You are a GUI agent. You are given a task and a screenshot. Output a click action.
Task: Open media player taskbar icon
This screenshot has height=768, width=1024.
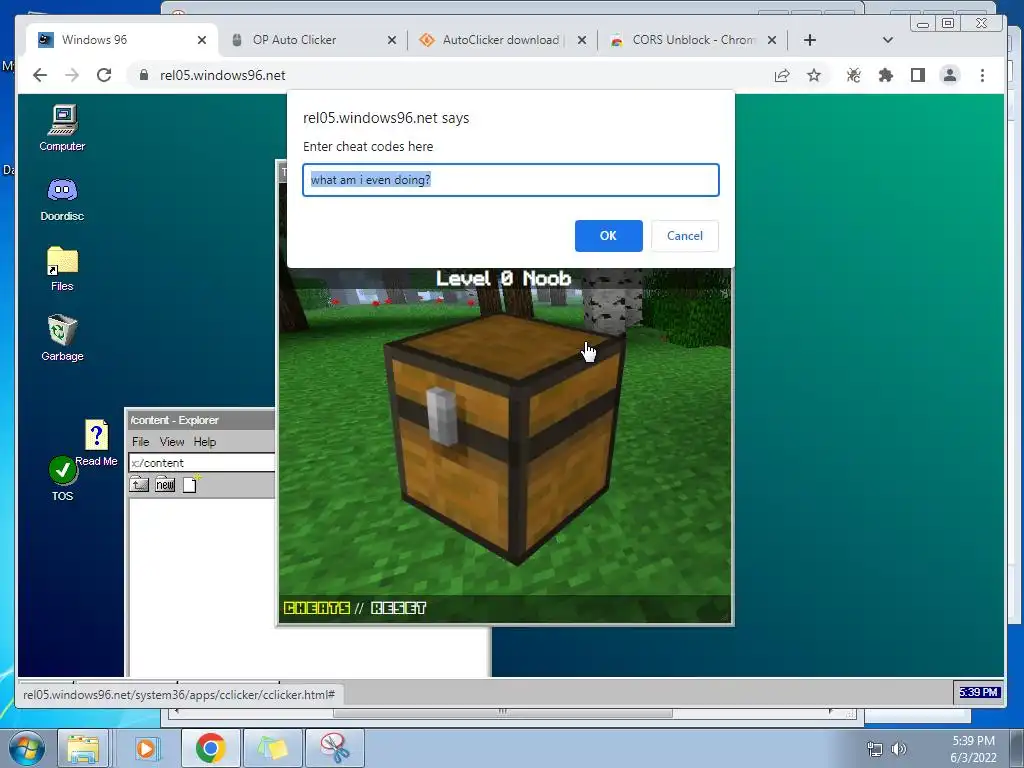(x=146, y=748)
